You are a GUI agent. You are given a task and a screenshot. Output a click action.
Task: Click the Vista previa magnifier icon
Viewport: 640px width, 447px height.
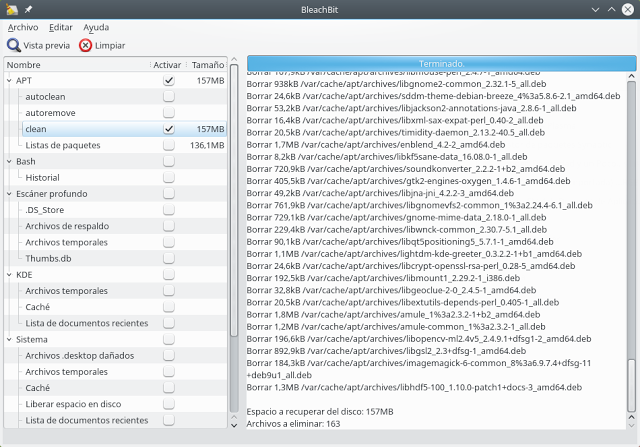pyautogui.click(x=13, y=45)
